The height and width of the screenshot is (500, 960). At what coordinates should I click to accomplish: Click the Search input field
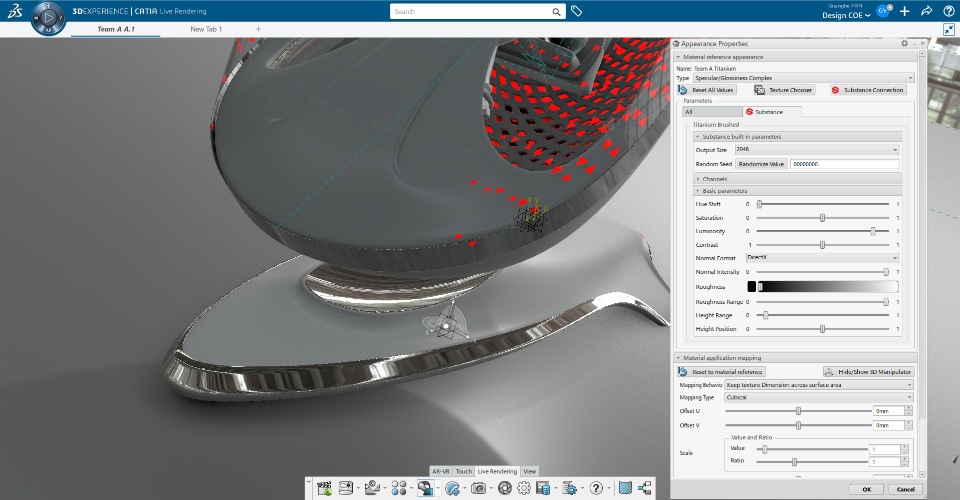point(471,11)
